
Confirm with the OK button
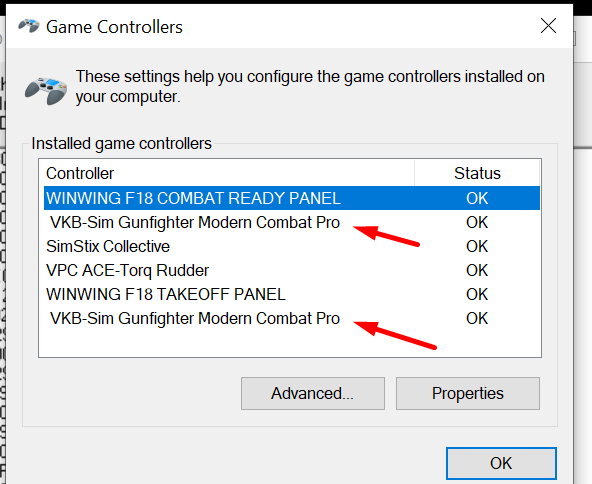coord(501,463)
